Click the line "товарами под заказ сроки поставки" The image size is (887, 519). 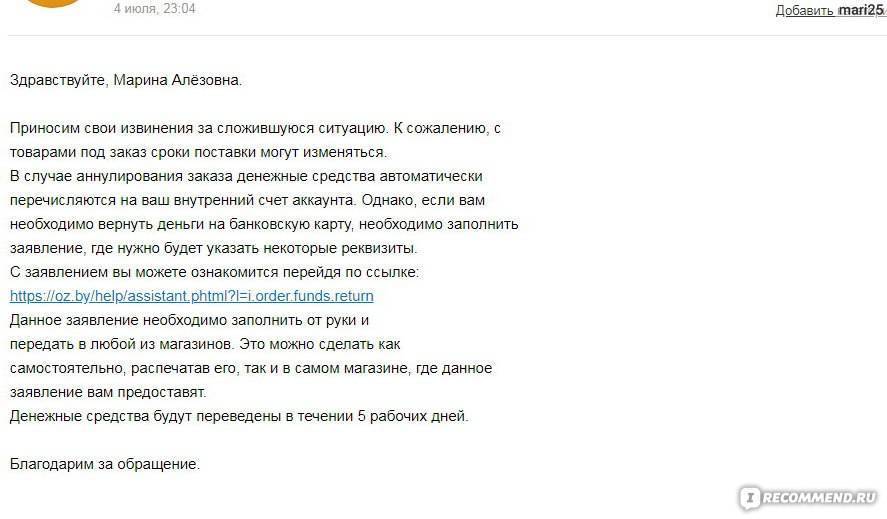[197, 152]
